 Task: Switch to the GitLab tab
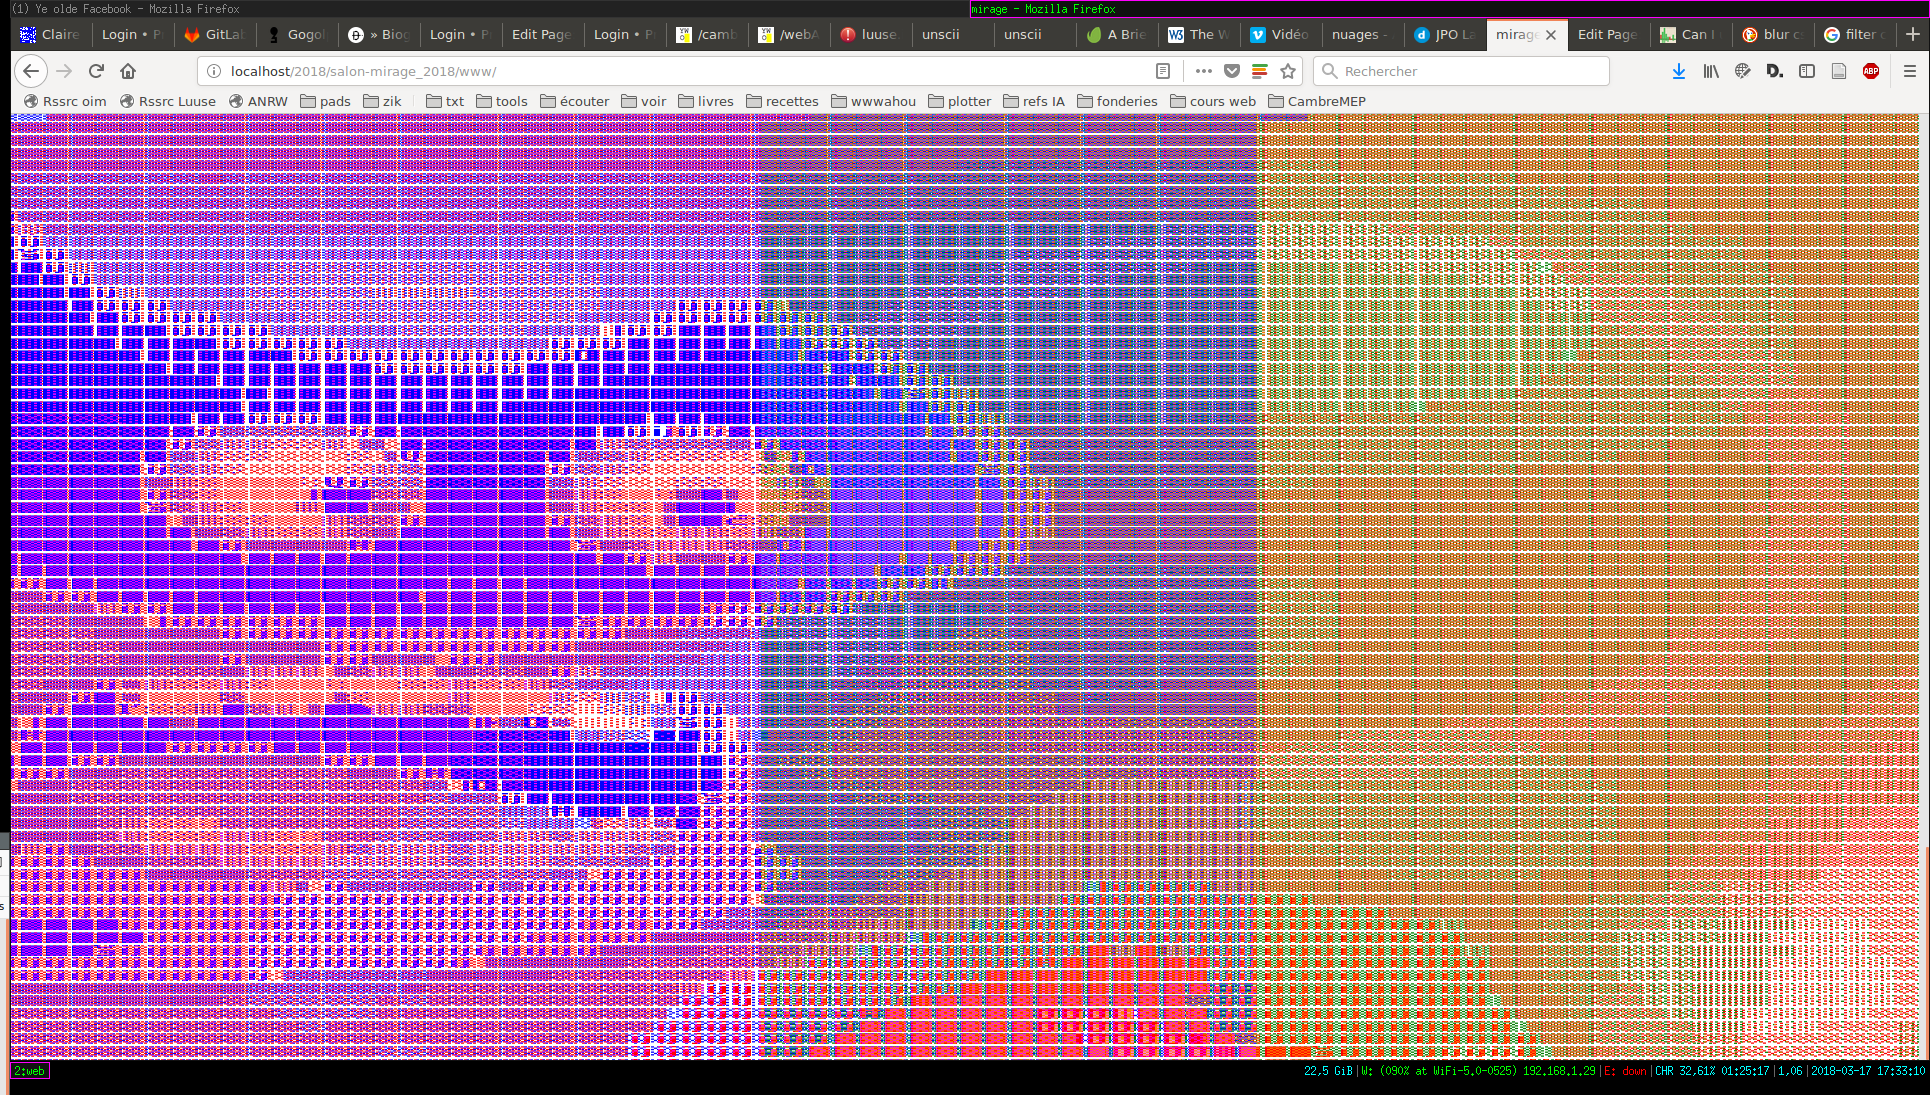tap(214, 34)
